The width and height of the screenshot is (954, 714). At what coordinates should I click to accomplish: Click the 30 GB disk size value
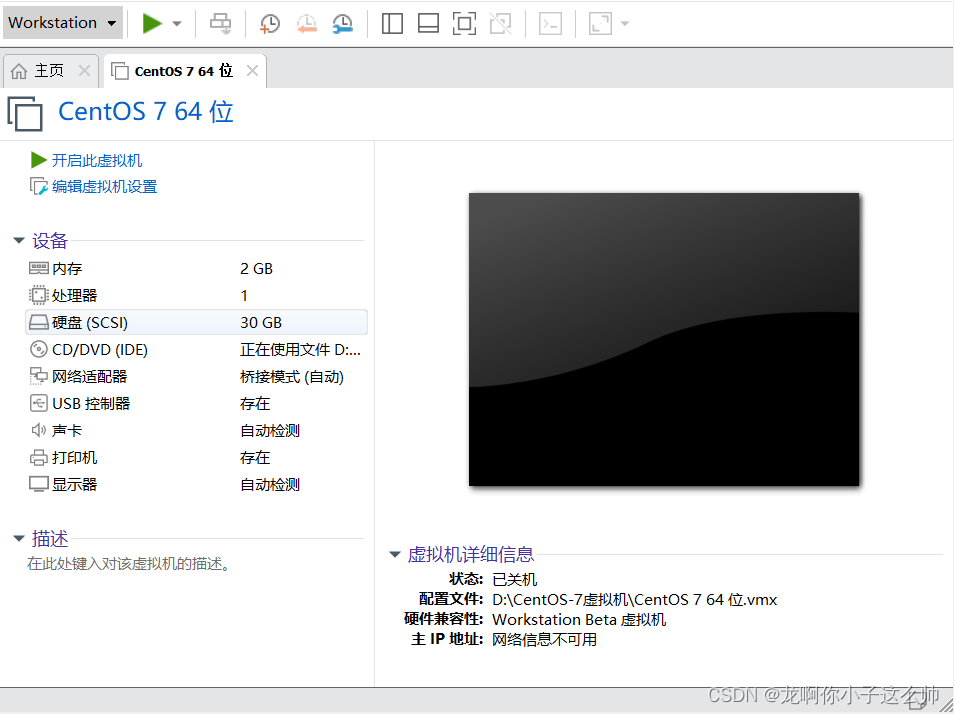click(261, 322)
